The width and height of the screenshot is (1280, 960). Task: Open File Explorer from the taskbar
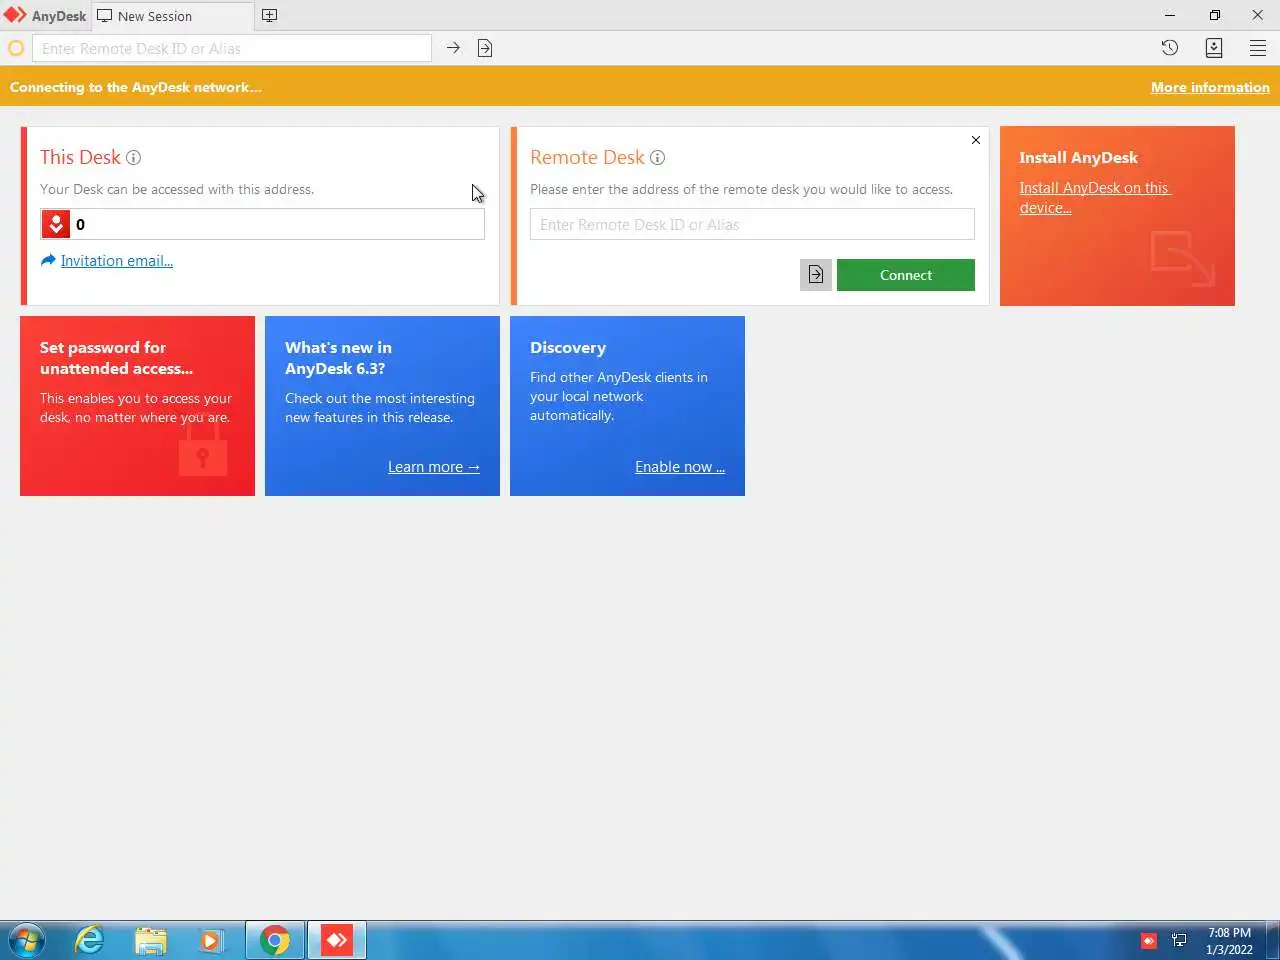point(151,940)
